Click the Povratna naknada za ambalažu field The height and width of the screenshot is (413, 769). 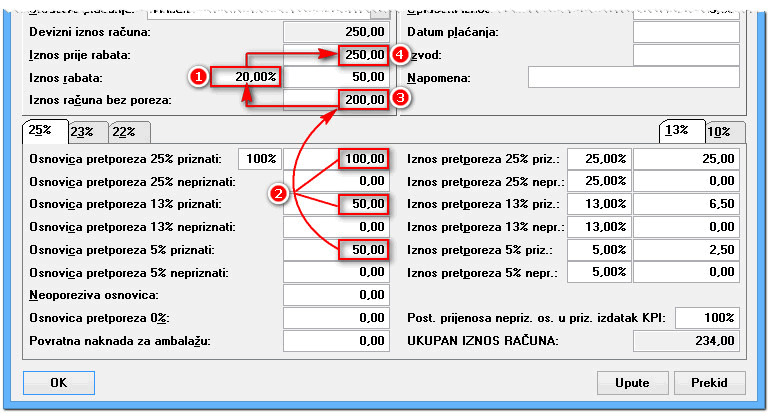(336, 341)
